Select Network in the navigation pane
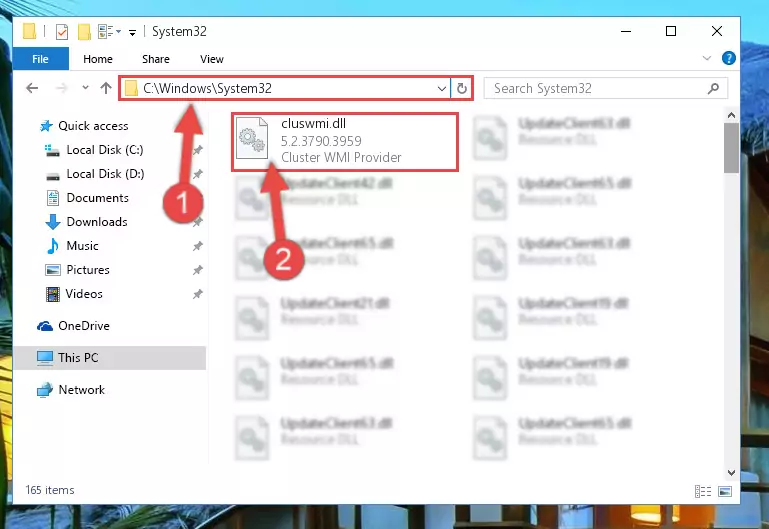Viewport: 769px width, 529px height. (81, 390)
